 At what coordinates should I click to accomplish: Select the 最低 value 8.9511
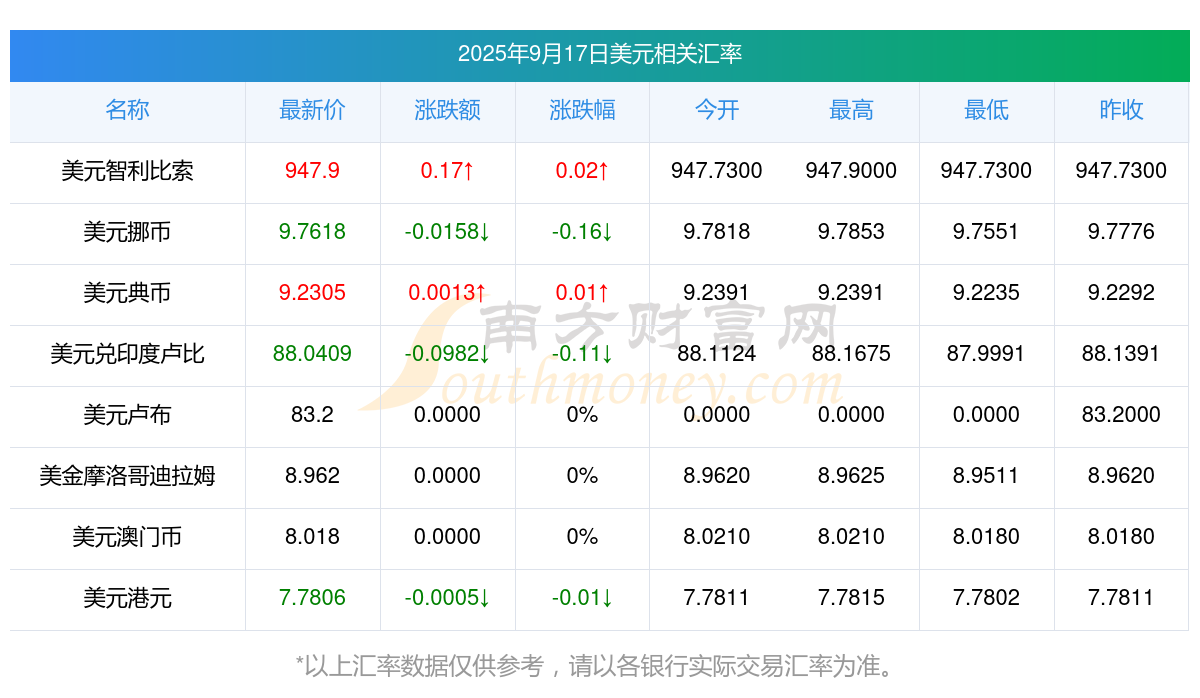coord(986,476)
